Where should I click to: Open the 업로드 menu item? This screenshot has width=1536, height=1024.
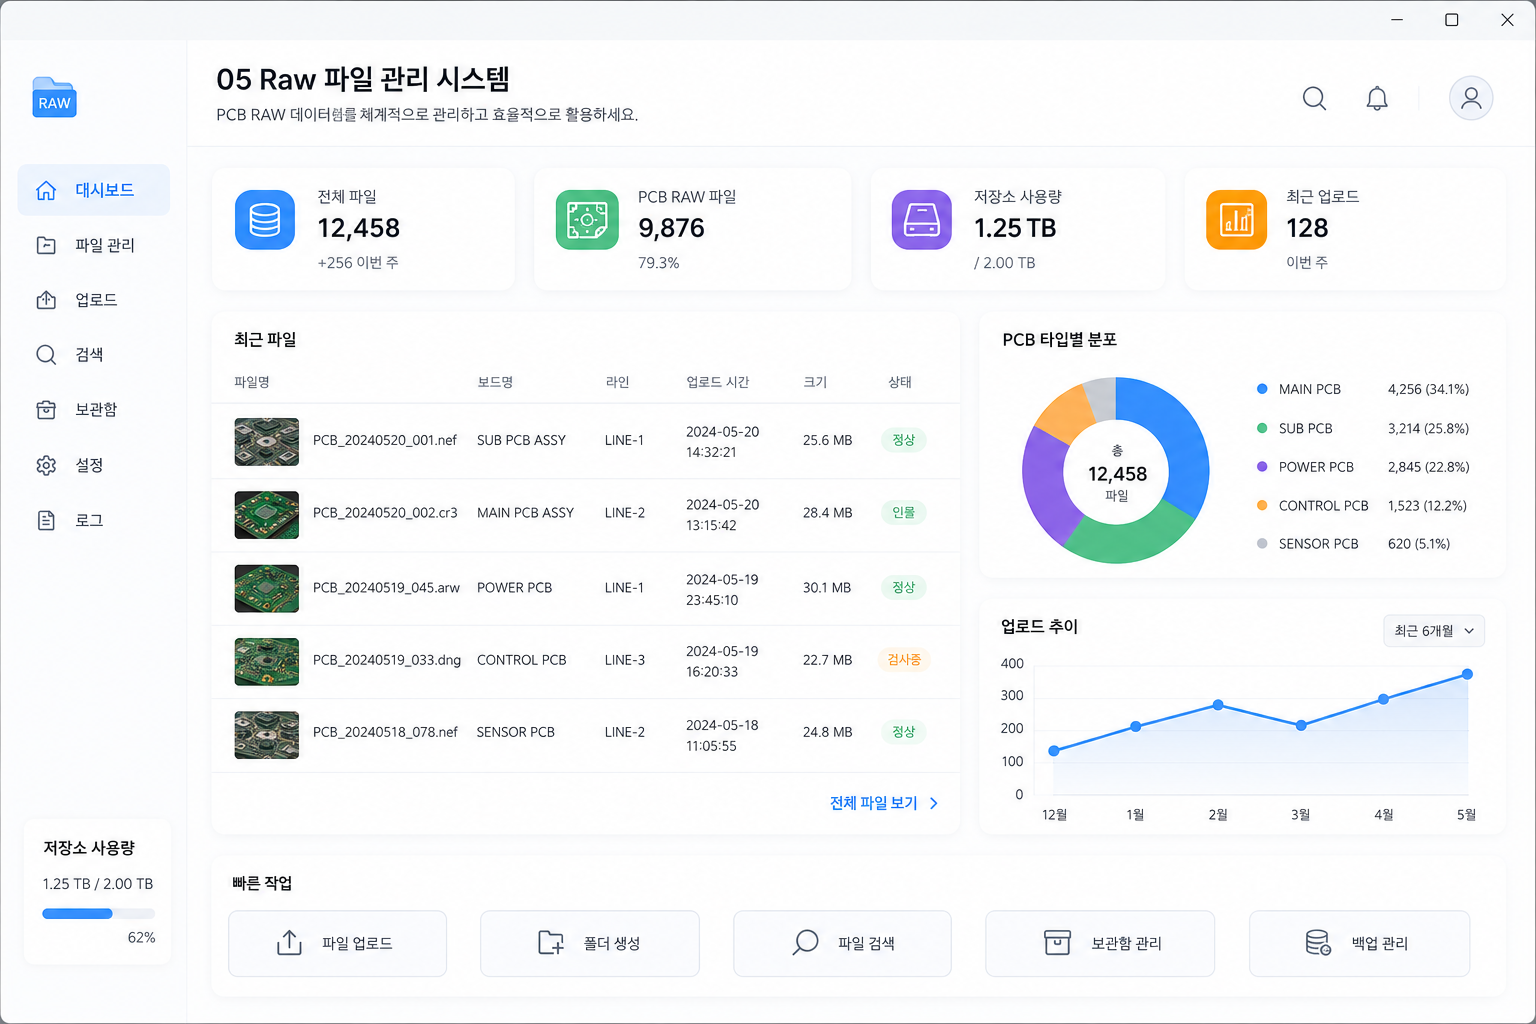(x=94, y=300)
